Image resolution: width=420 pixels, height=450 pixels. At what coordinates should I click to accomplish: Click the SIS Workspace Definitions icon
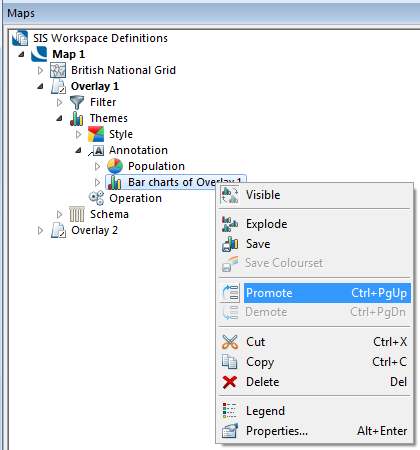pyautogui.click(x=20, y=38)
